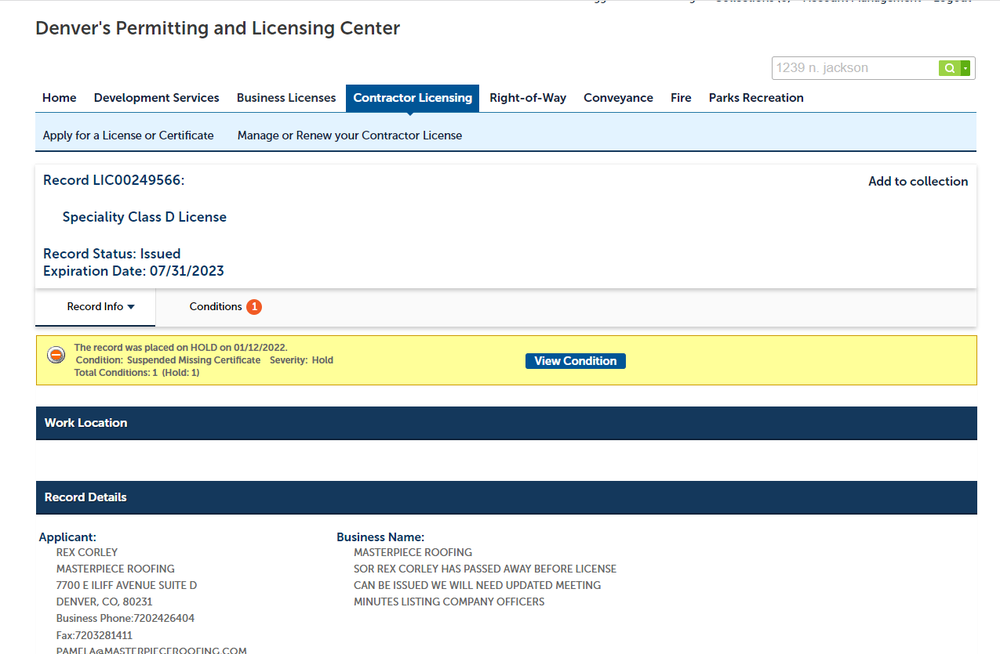Click the Conditions count badge
Image resolution: width=1000 pixels, height=654 pixels.
point(254,307)
